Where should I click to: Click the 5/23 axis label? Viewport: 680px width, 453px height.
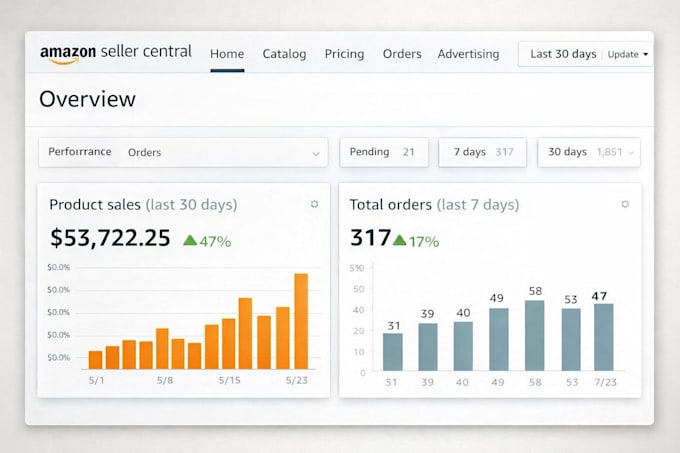click(x=297, y=380)
